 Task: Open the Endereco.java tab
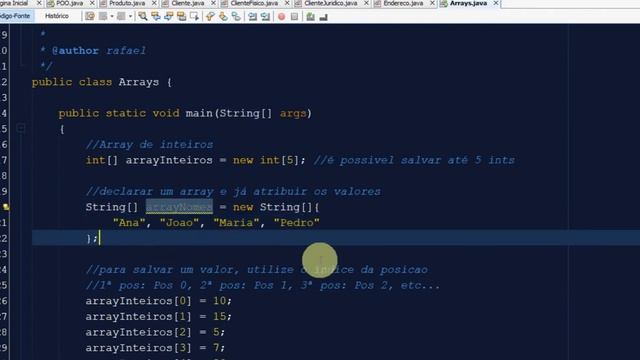[x=403, y=3]
